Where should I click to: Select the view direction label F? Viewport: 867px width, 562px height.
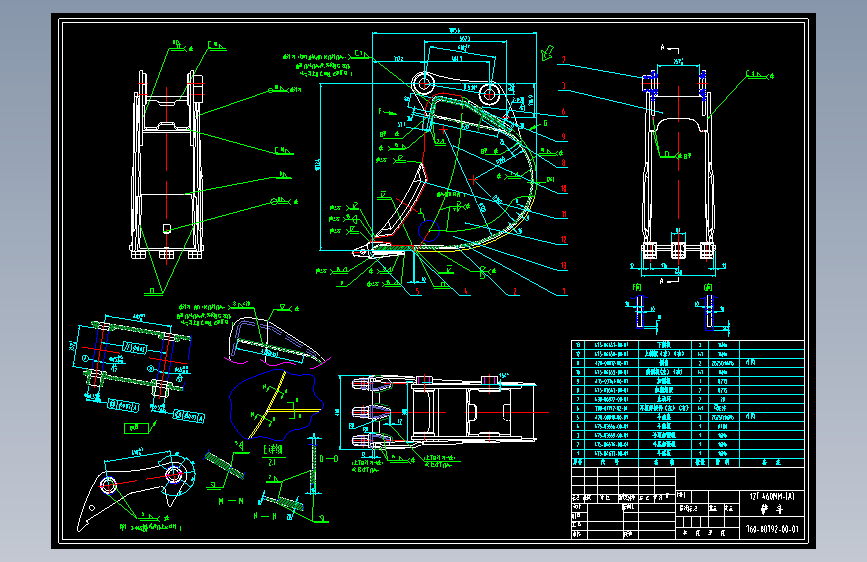[380, 111]
